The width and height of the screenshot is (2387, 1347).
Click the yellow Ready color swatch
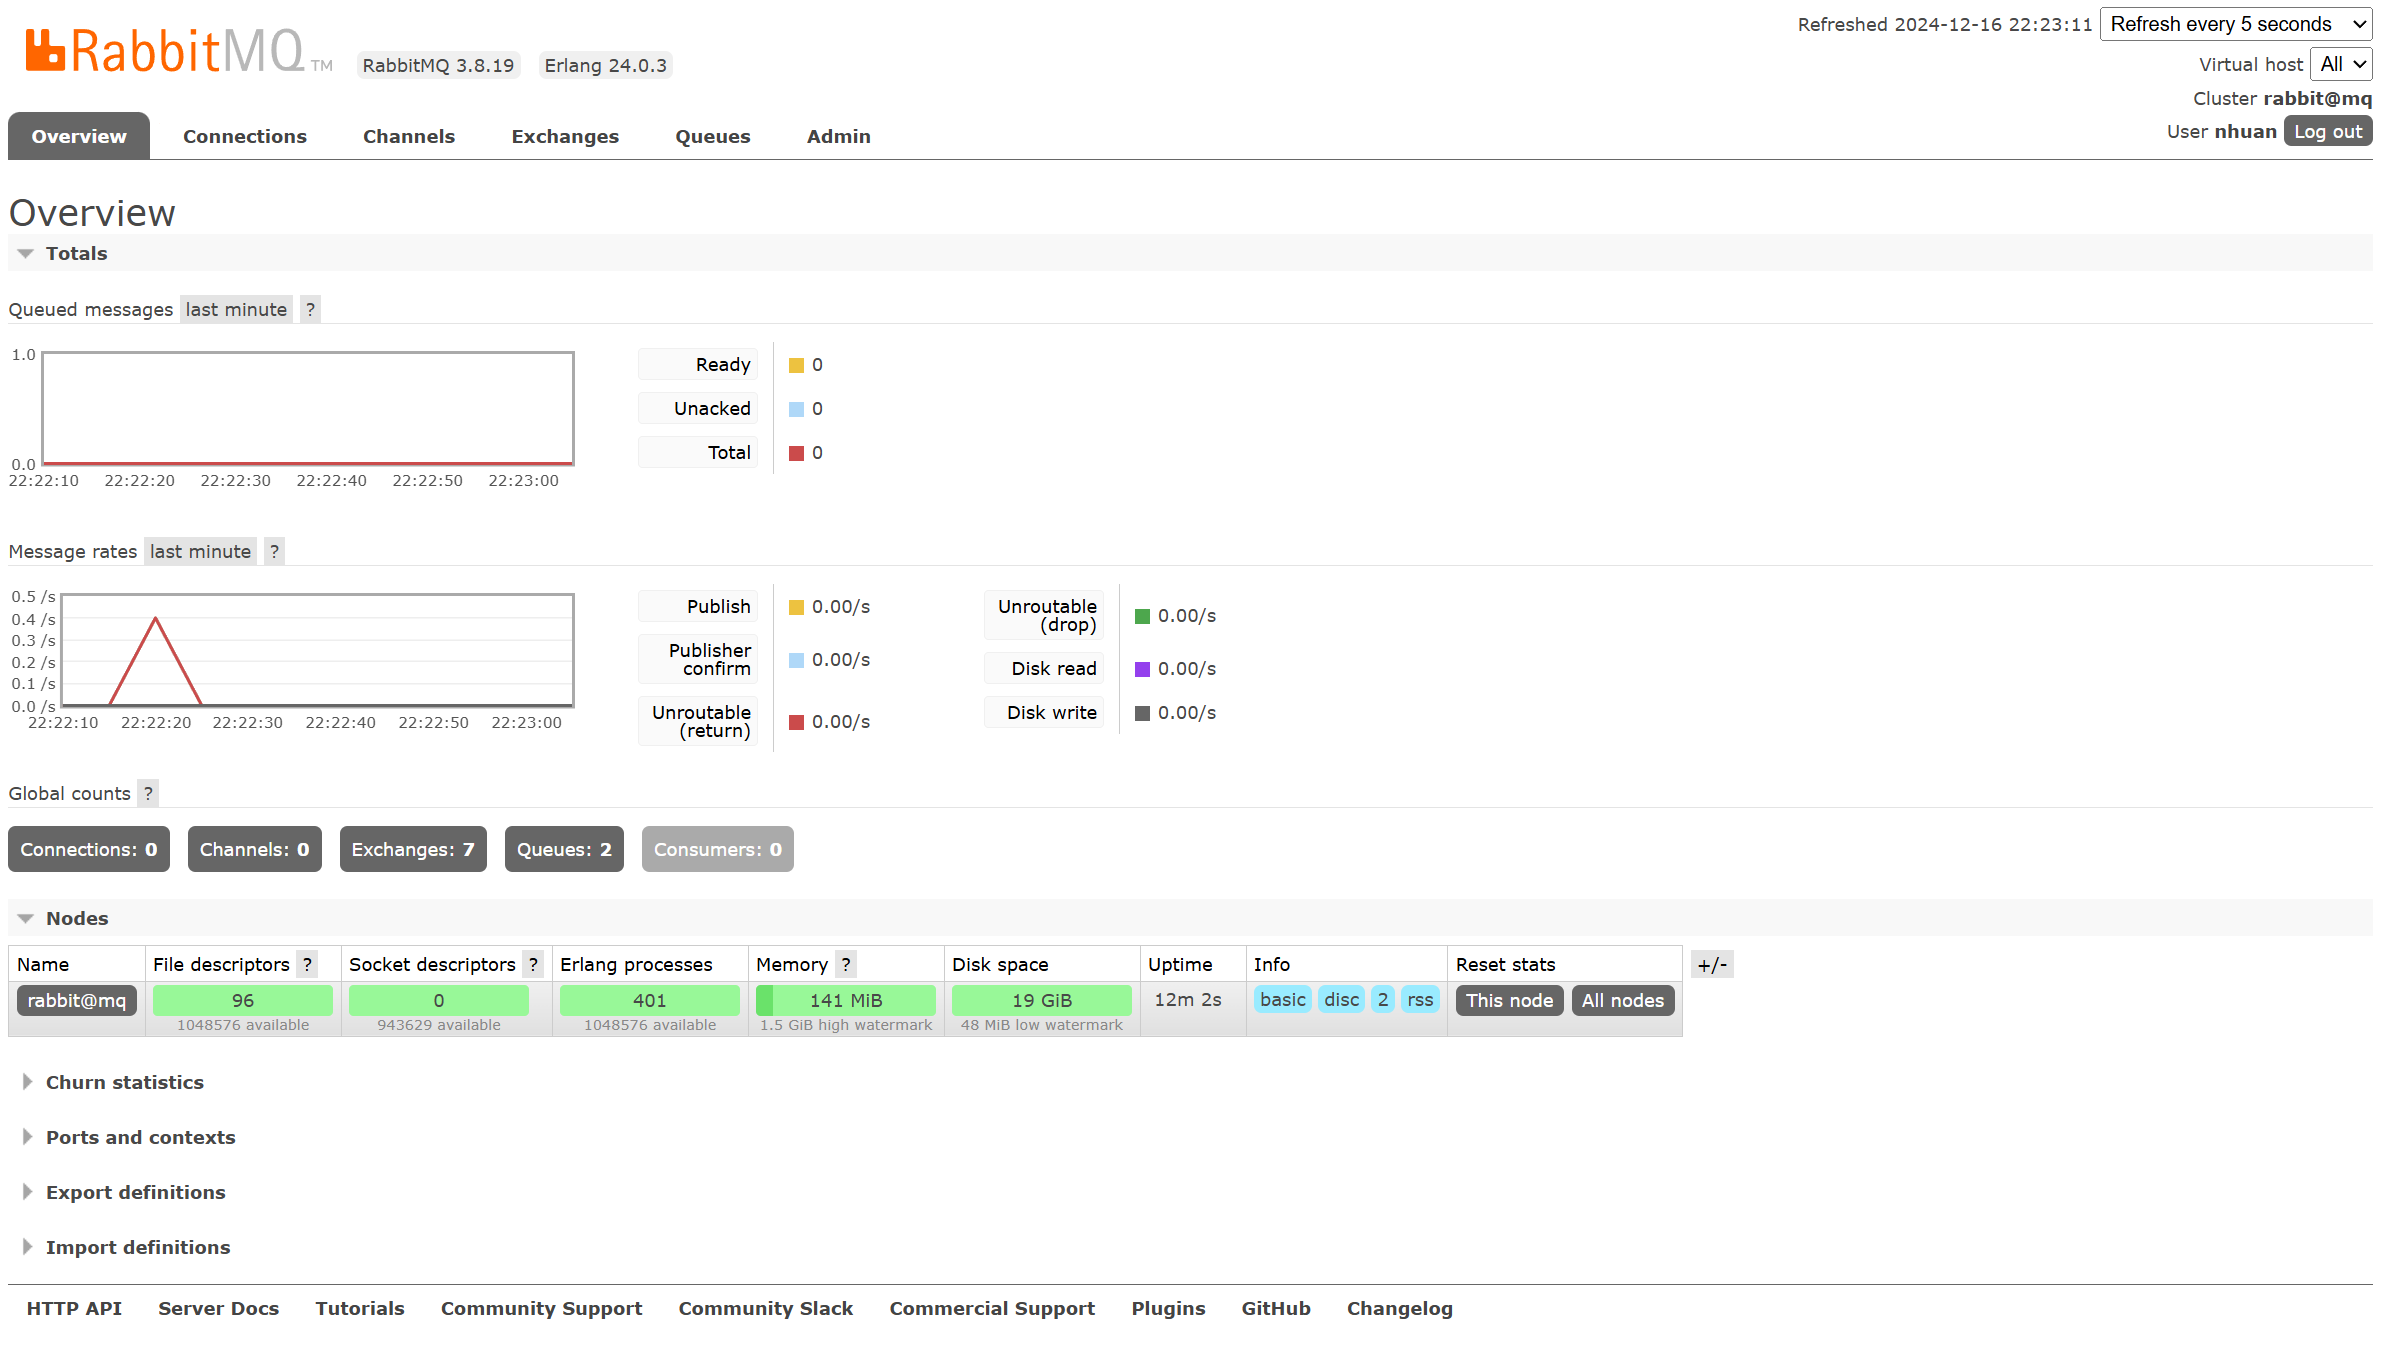pyautogui.click(x=796, y=366)
